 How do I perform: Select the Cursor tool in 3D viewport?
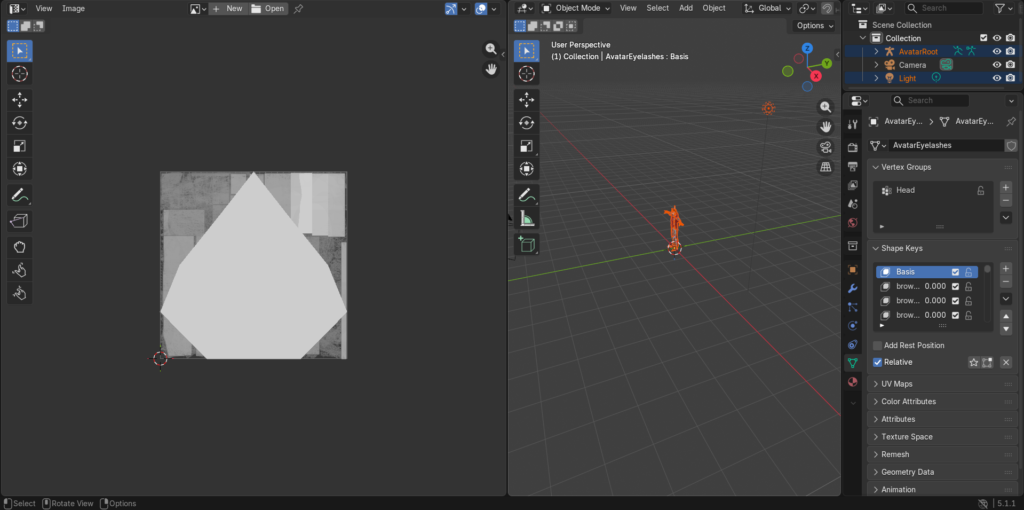(x=526, y=74)
